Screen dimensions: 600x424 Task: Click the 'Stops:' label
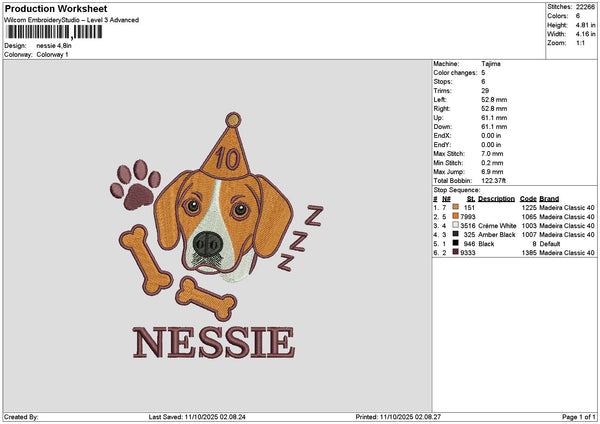443,82
